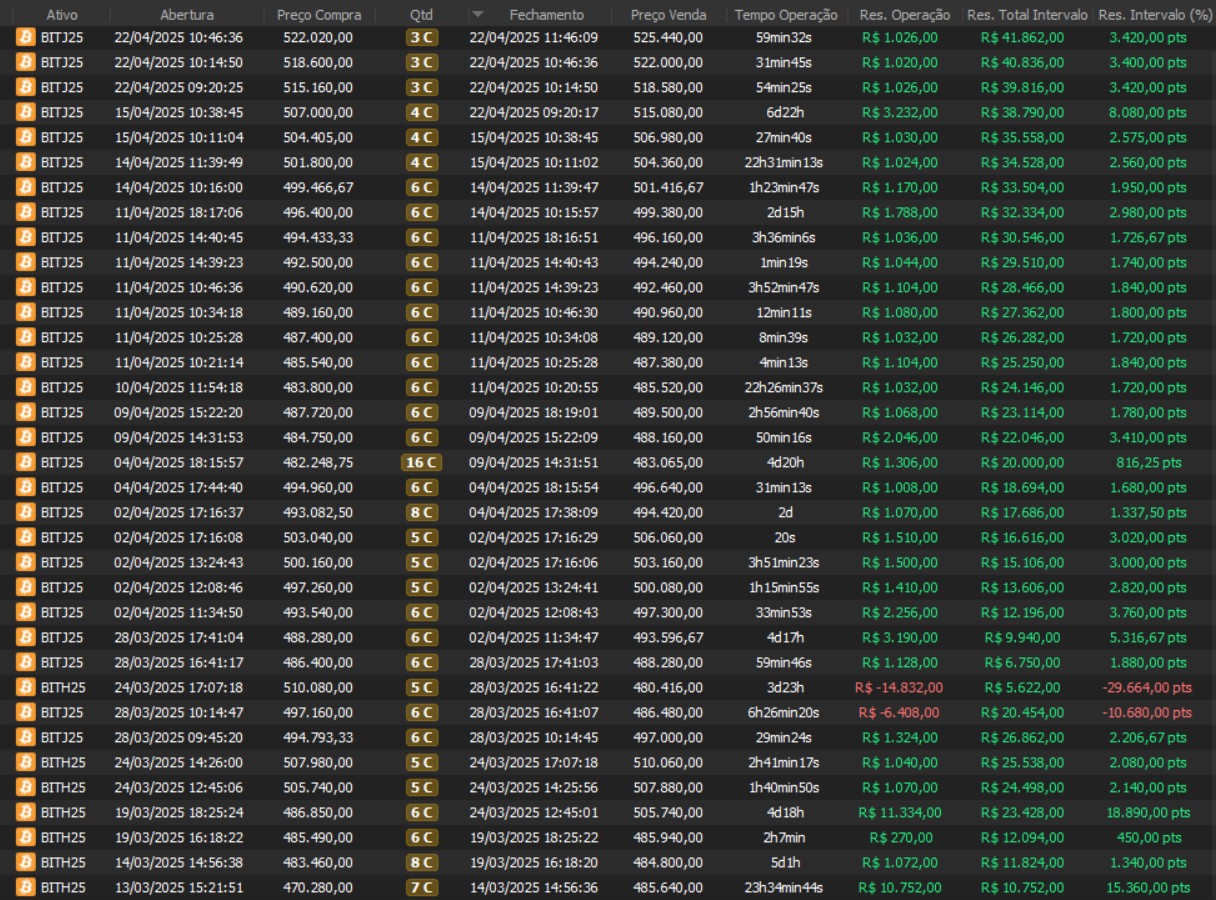This screenshot has width=1216, height=900.
Task: Select the Bitcoin icon of the R$ -14.832,00 loss row
Action: [25, 687]
